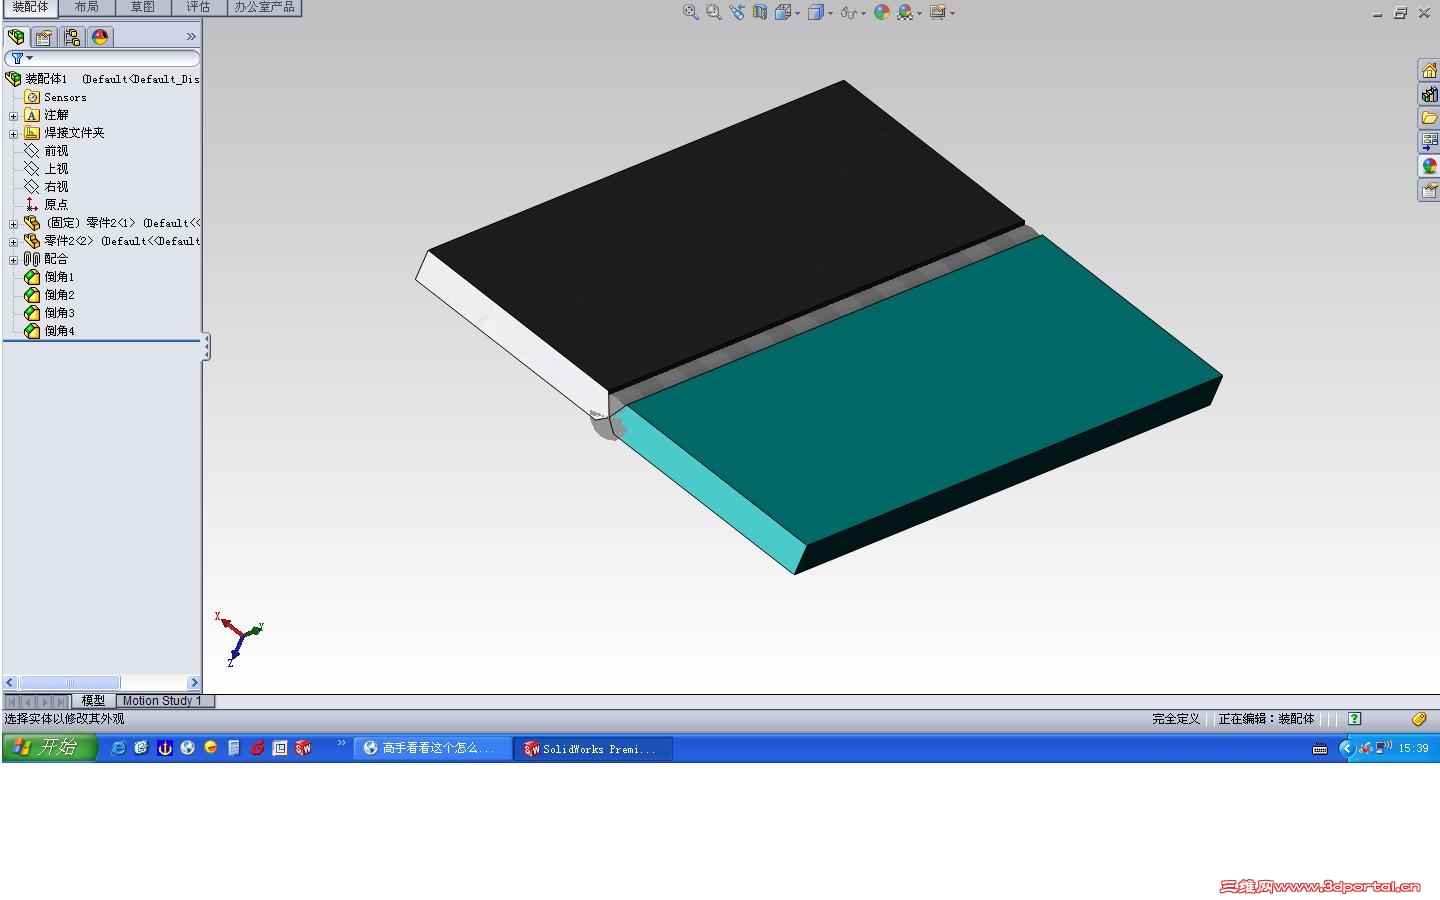Viewport: 1440px width, 900px height.
Task: Expand the 焊接文件夹 folder node
Action: (14, 134)
